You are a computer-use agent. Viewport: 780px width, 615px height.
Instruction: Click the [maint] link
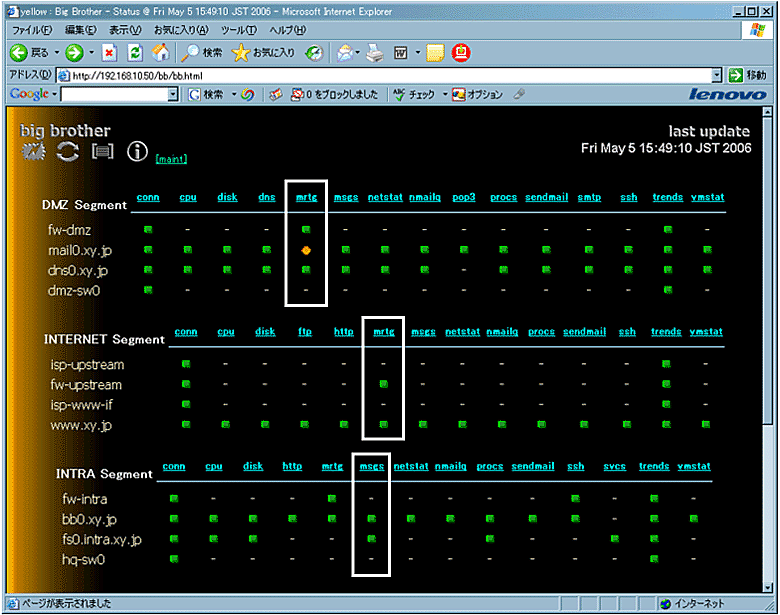[x=171, y=158]
